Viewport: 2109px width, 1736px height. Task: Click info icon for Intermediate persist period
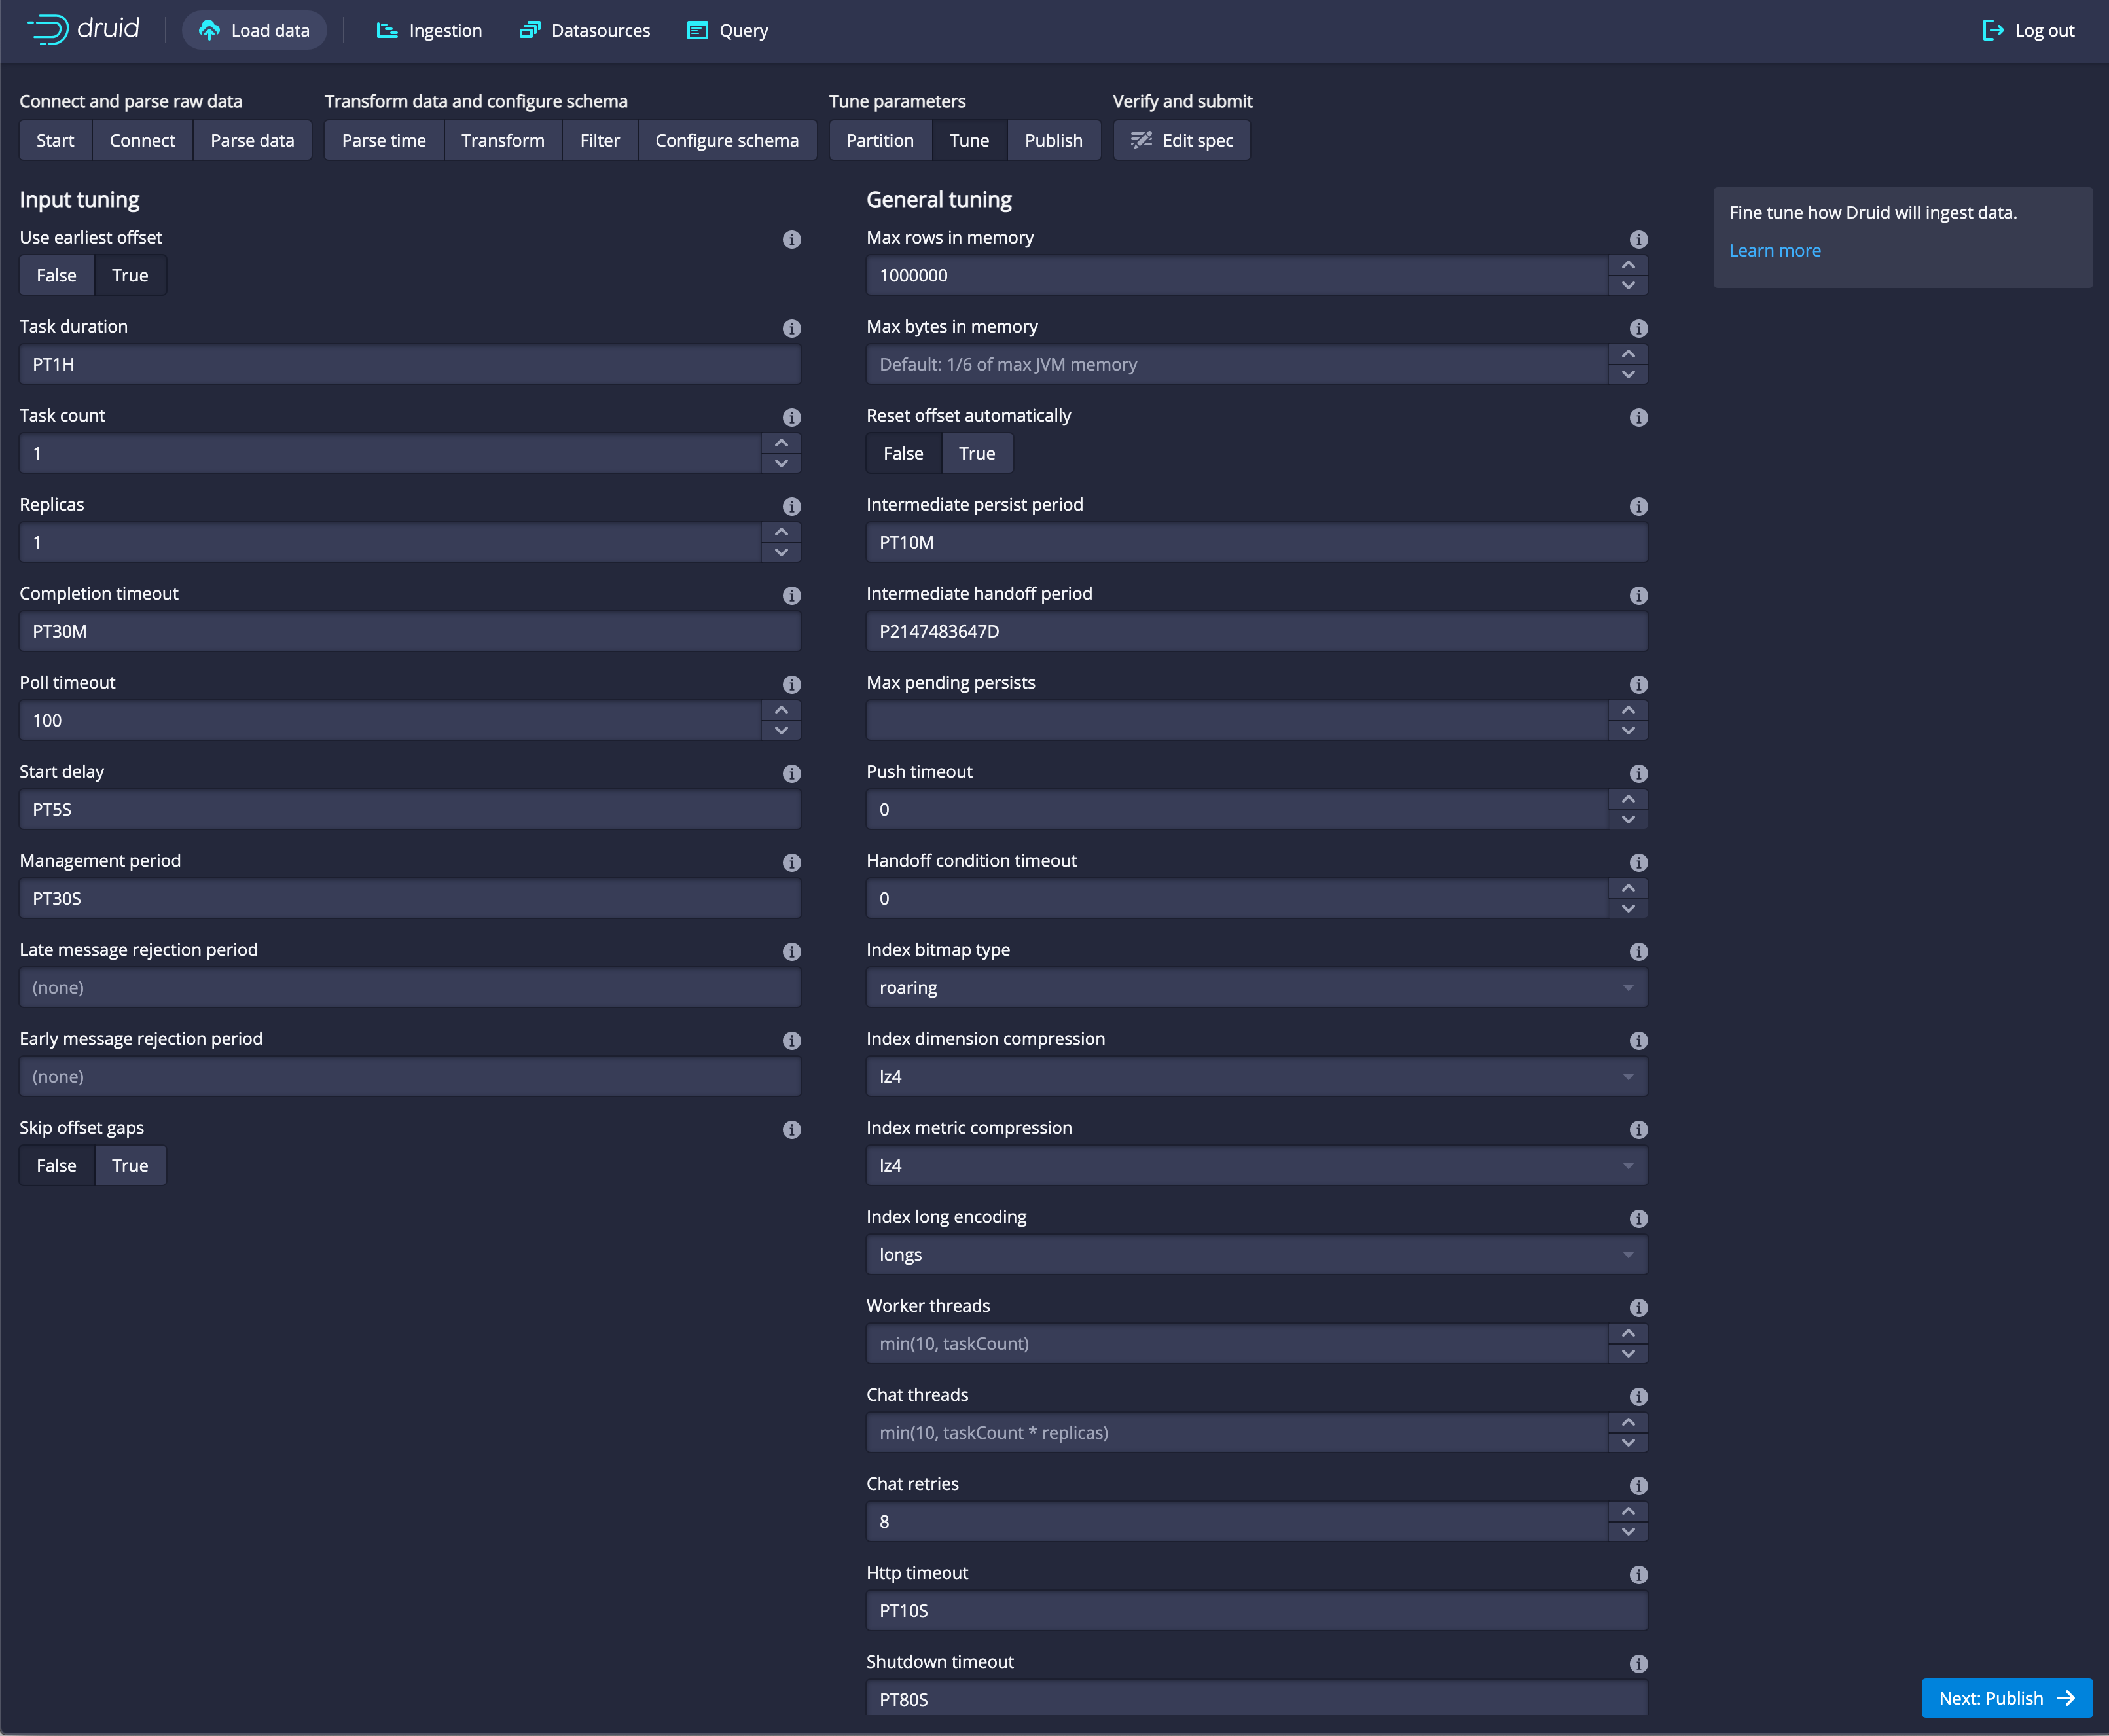click(1638, 506)
